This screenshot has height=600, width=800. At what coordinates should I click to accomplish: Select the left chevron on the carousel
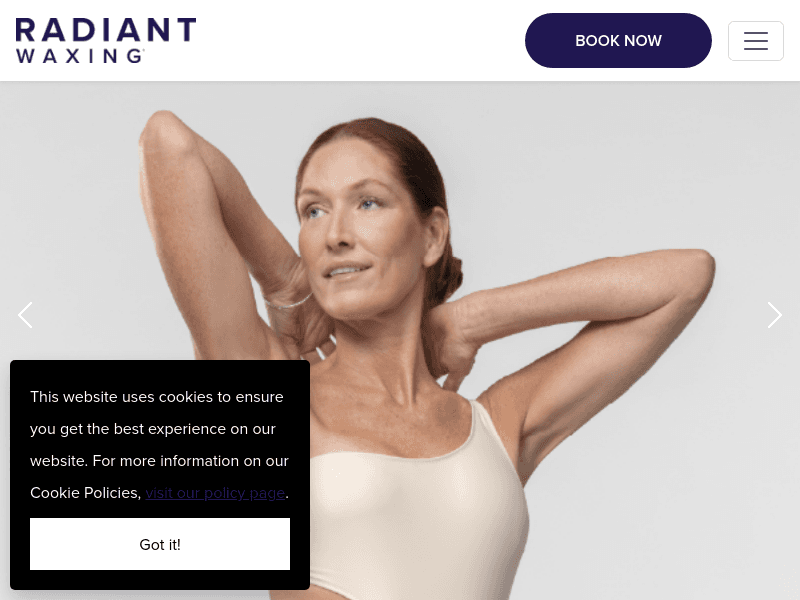pos(25,315)
